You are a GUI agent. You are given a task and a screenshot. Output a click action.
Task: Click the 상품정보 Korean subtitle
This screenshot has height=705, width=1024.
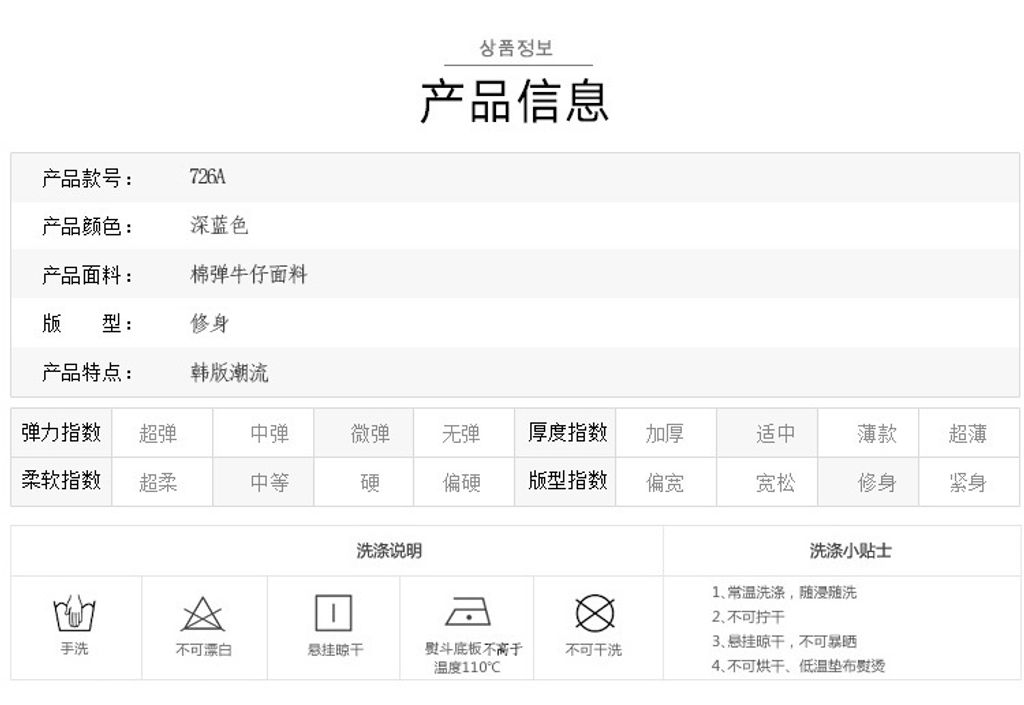(515, 48)
